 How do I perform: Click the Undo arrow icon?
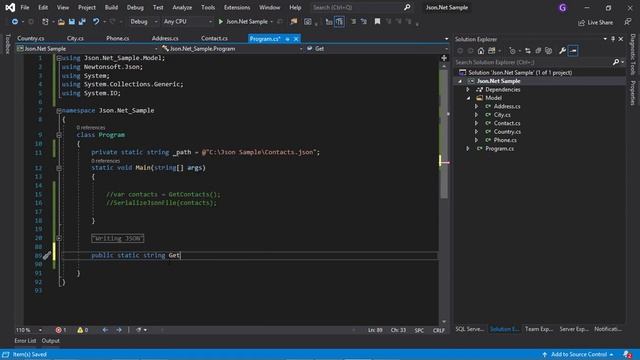(x=96, y=22)
